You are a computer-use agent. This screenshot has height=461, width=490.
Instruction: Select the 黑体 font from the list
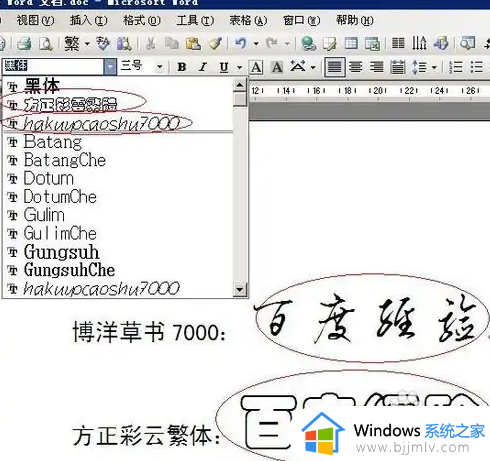pos(118,86)
